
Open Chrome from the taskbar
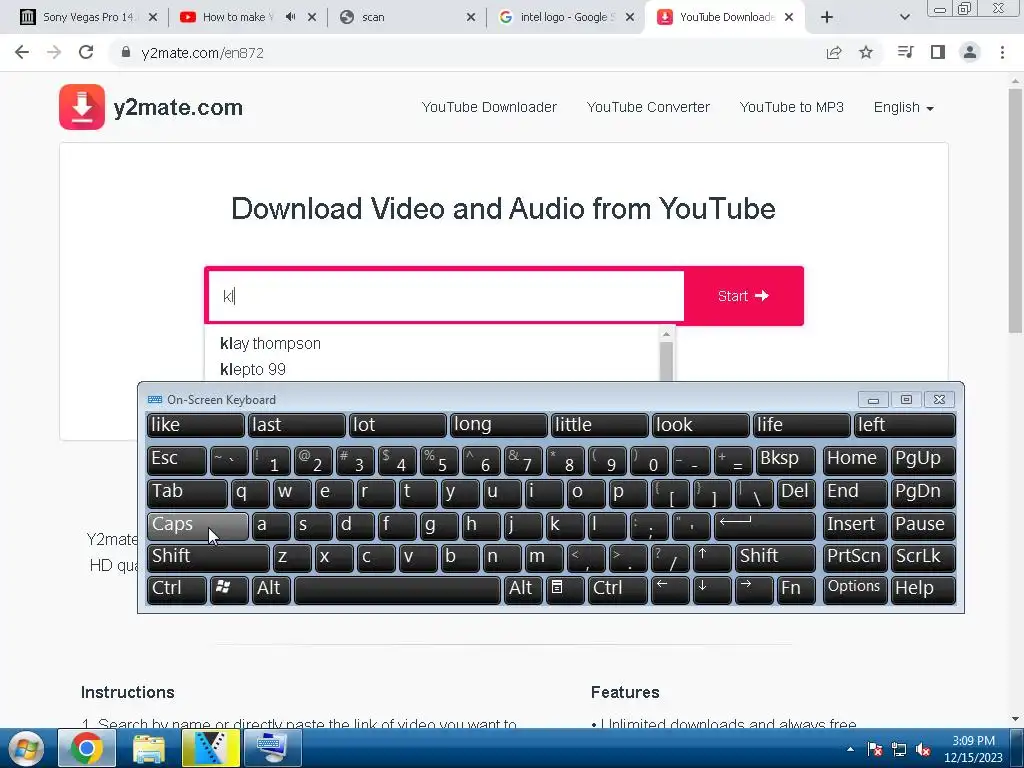[87, 748]
